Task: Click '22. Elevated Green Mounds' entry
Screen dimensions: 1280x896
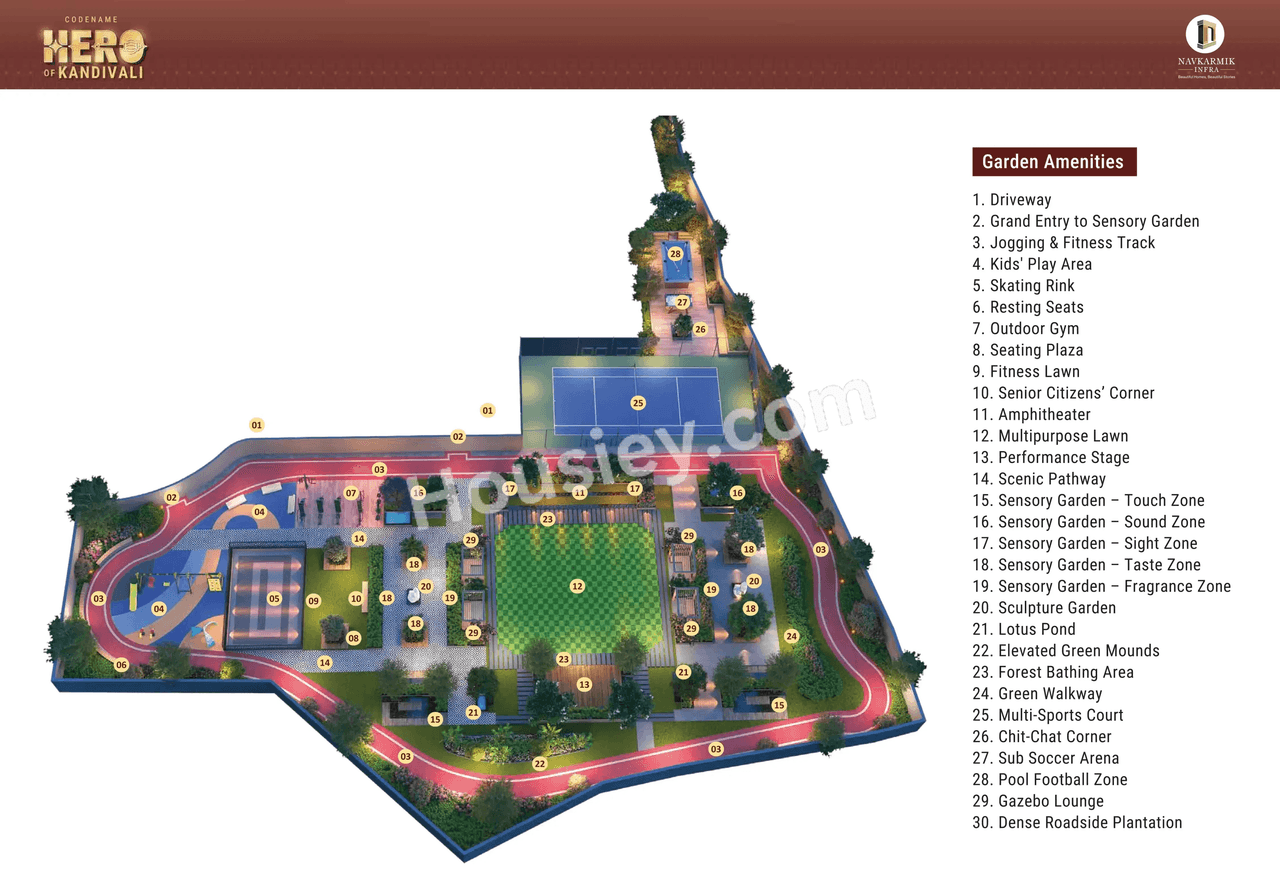Action: click(1066, 651)
